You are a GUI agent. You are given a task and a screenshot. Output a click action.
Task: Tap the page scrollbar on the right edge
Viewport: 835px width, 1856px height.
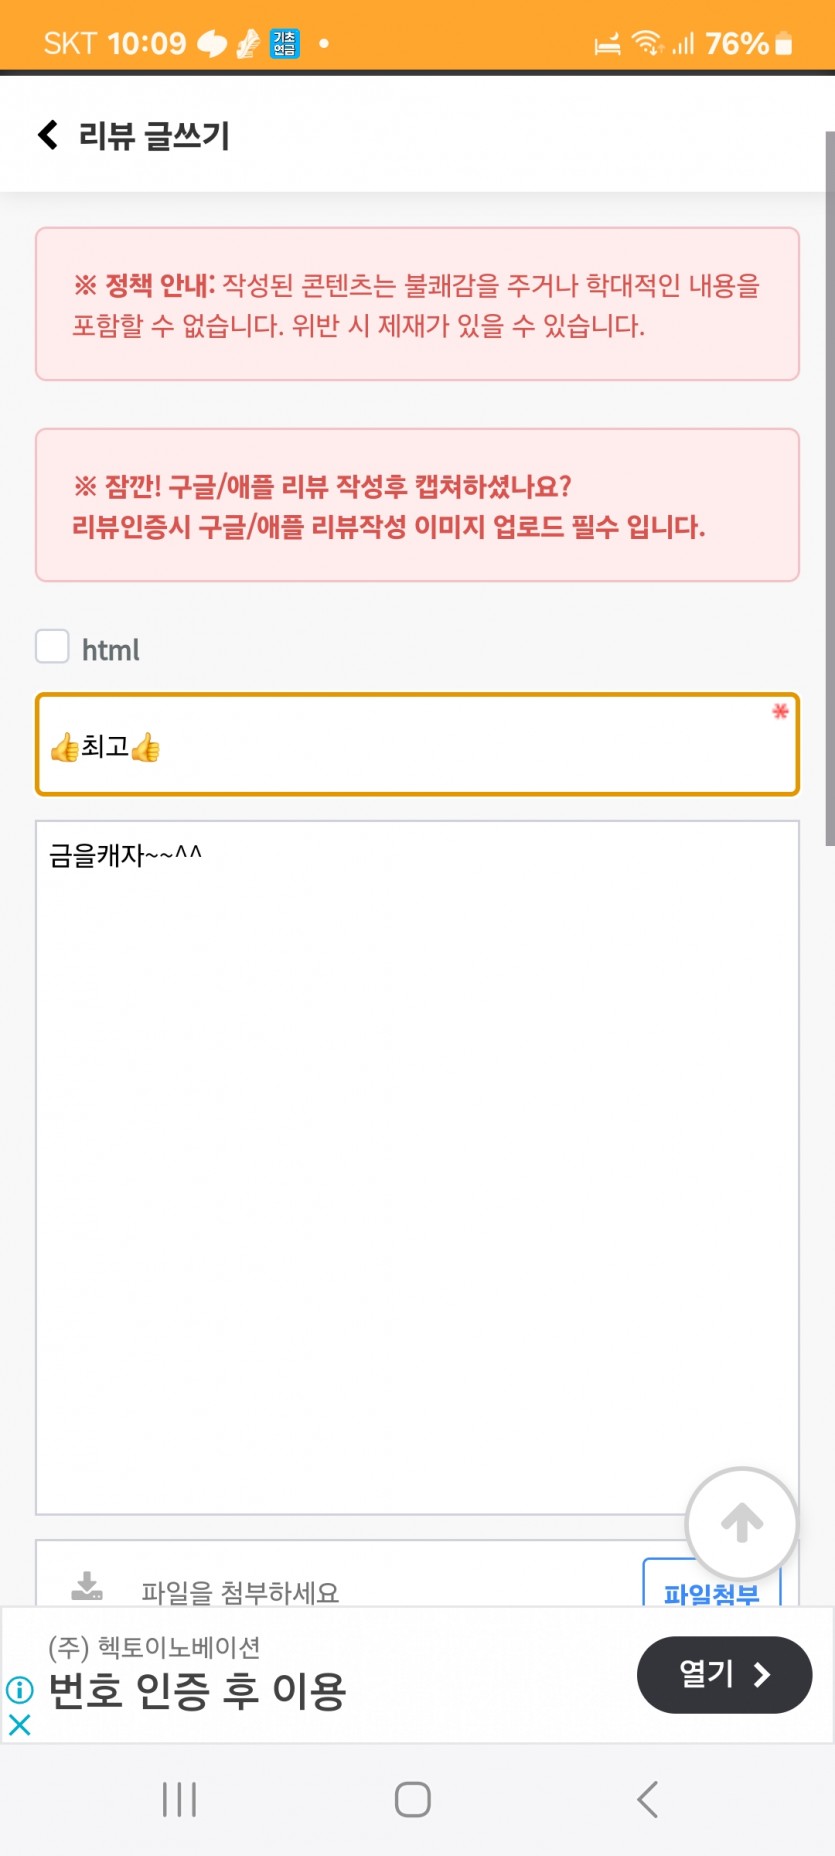(x=829, y=488)
